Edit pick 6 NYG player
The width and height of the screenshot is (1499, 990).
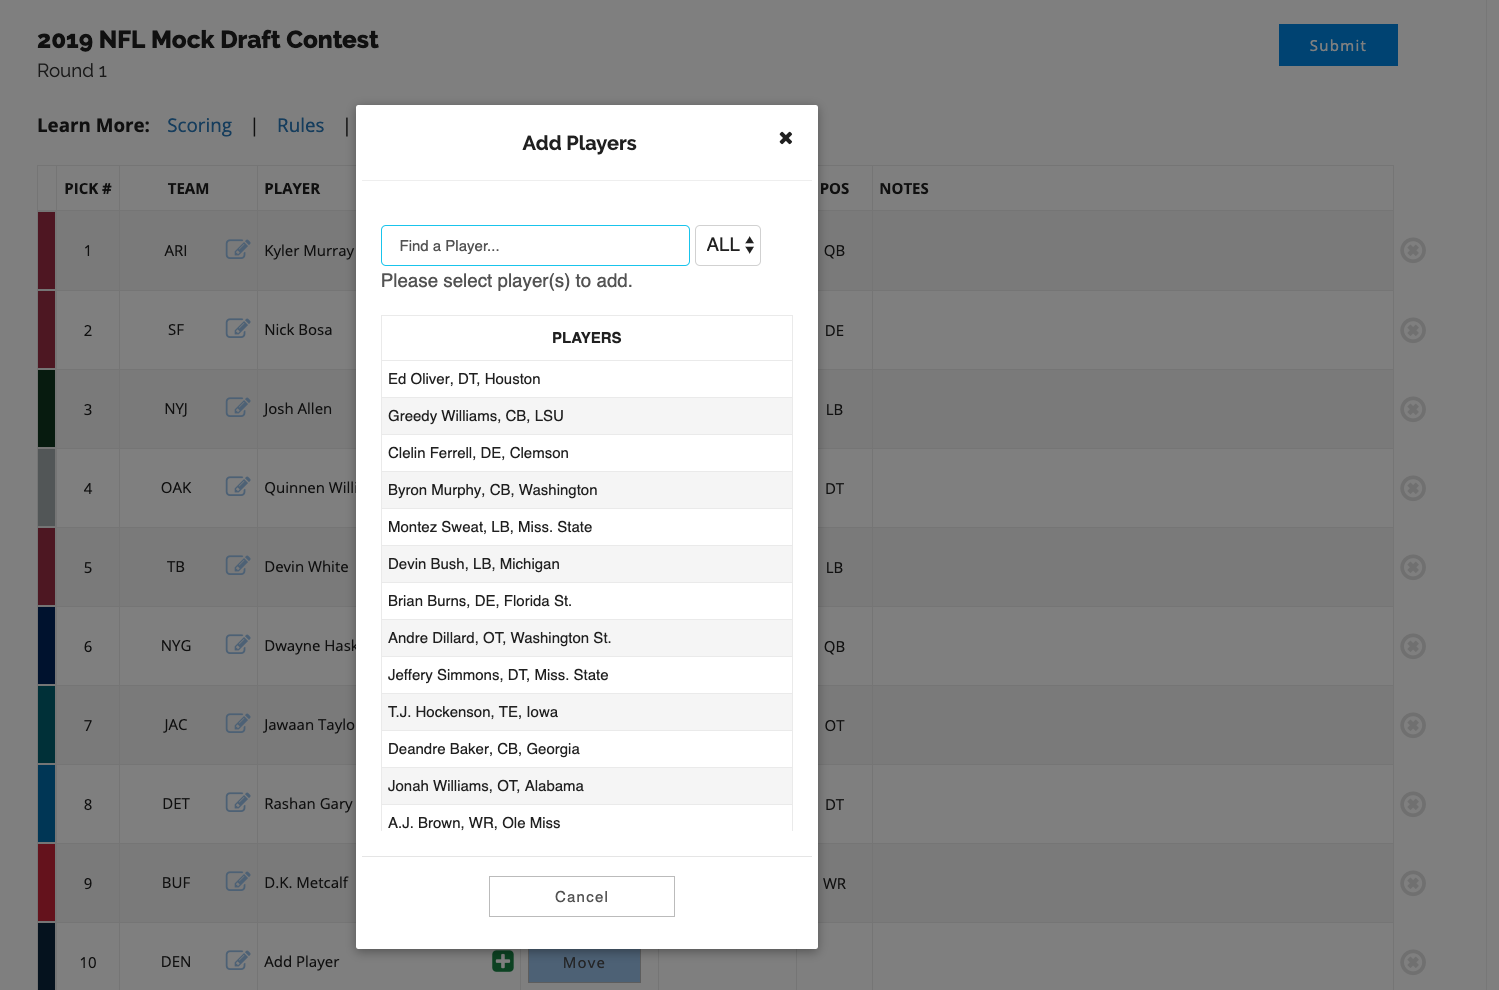pos(237,644)
